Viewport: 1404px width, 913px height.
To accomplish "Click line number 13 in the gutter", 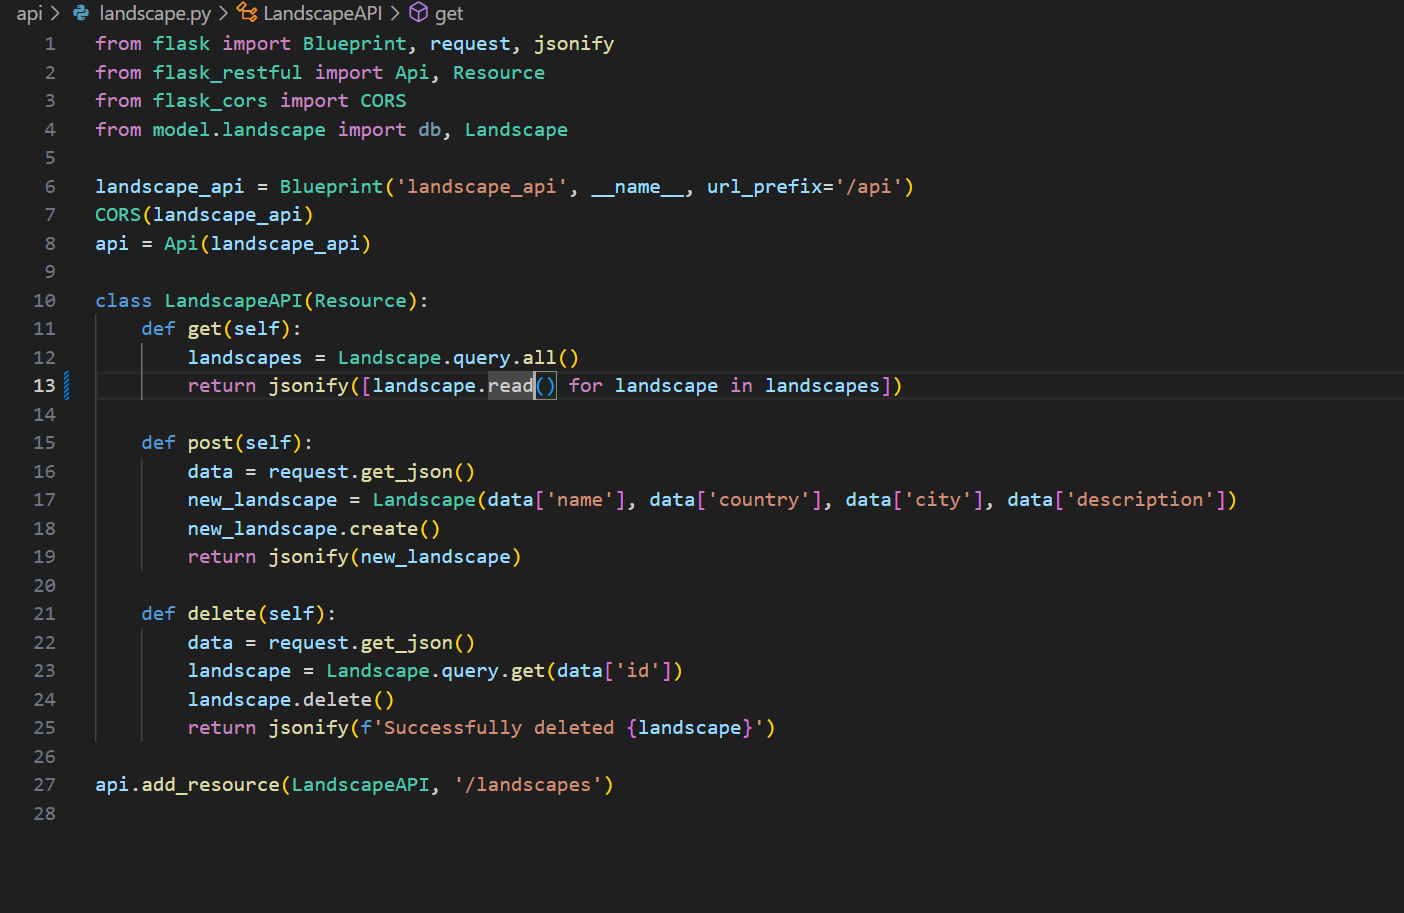I will point(44,386).
